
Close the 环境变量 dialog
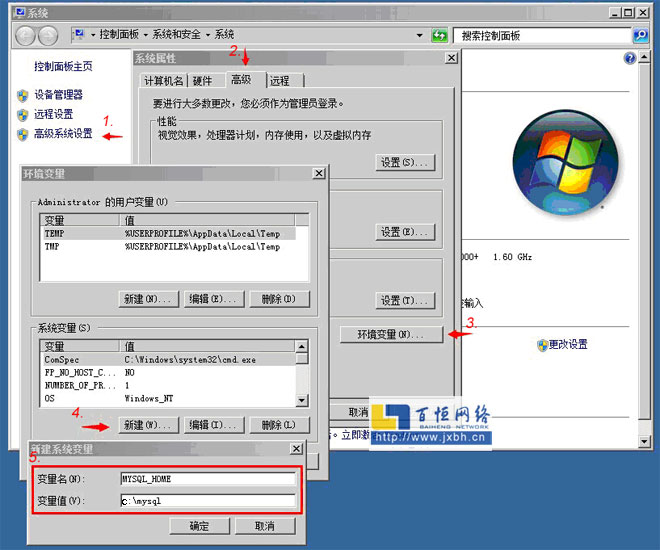319,173
